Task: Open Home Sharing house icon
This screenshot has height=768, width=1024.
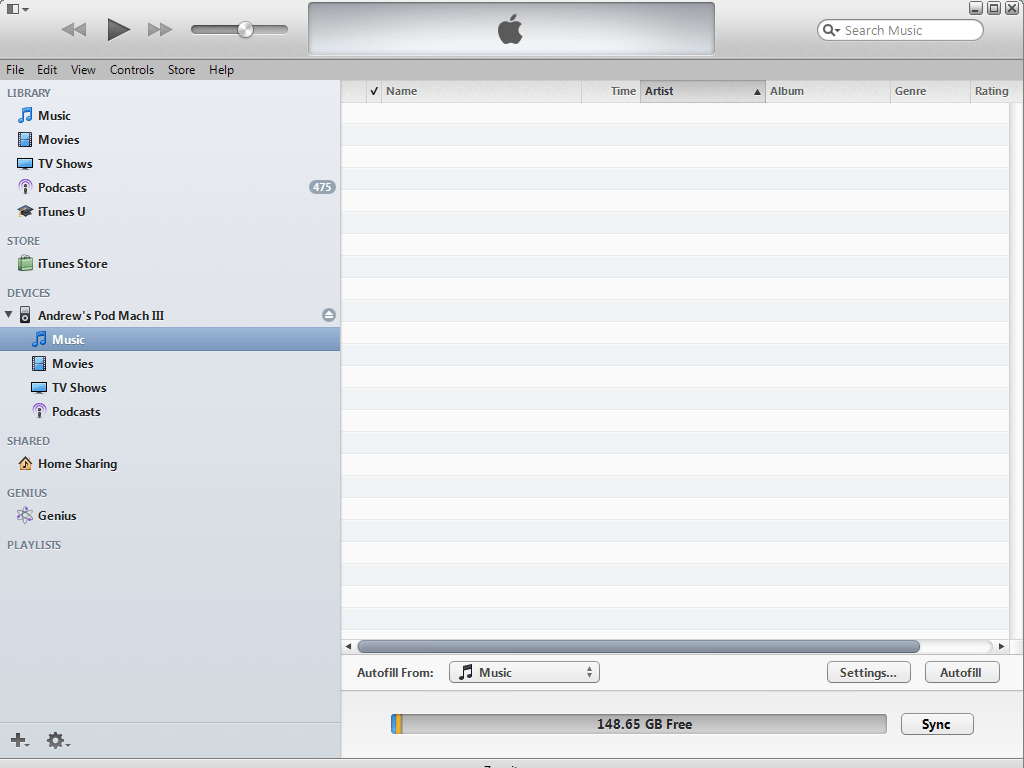Action: point(25,464)
